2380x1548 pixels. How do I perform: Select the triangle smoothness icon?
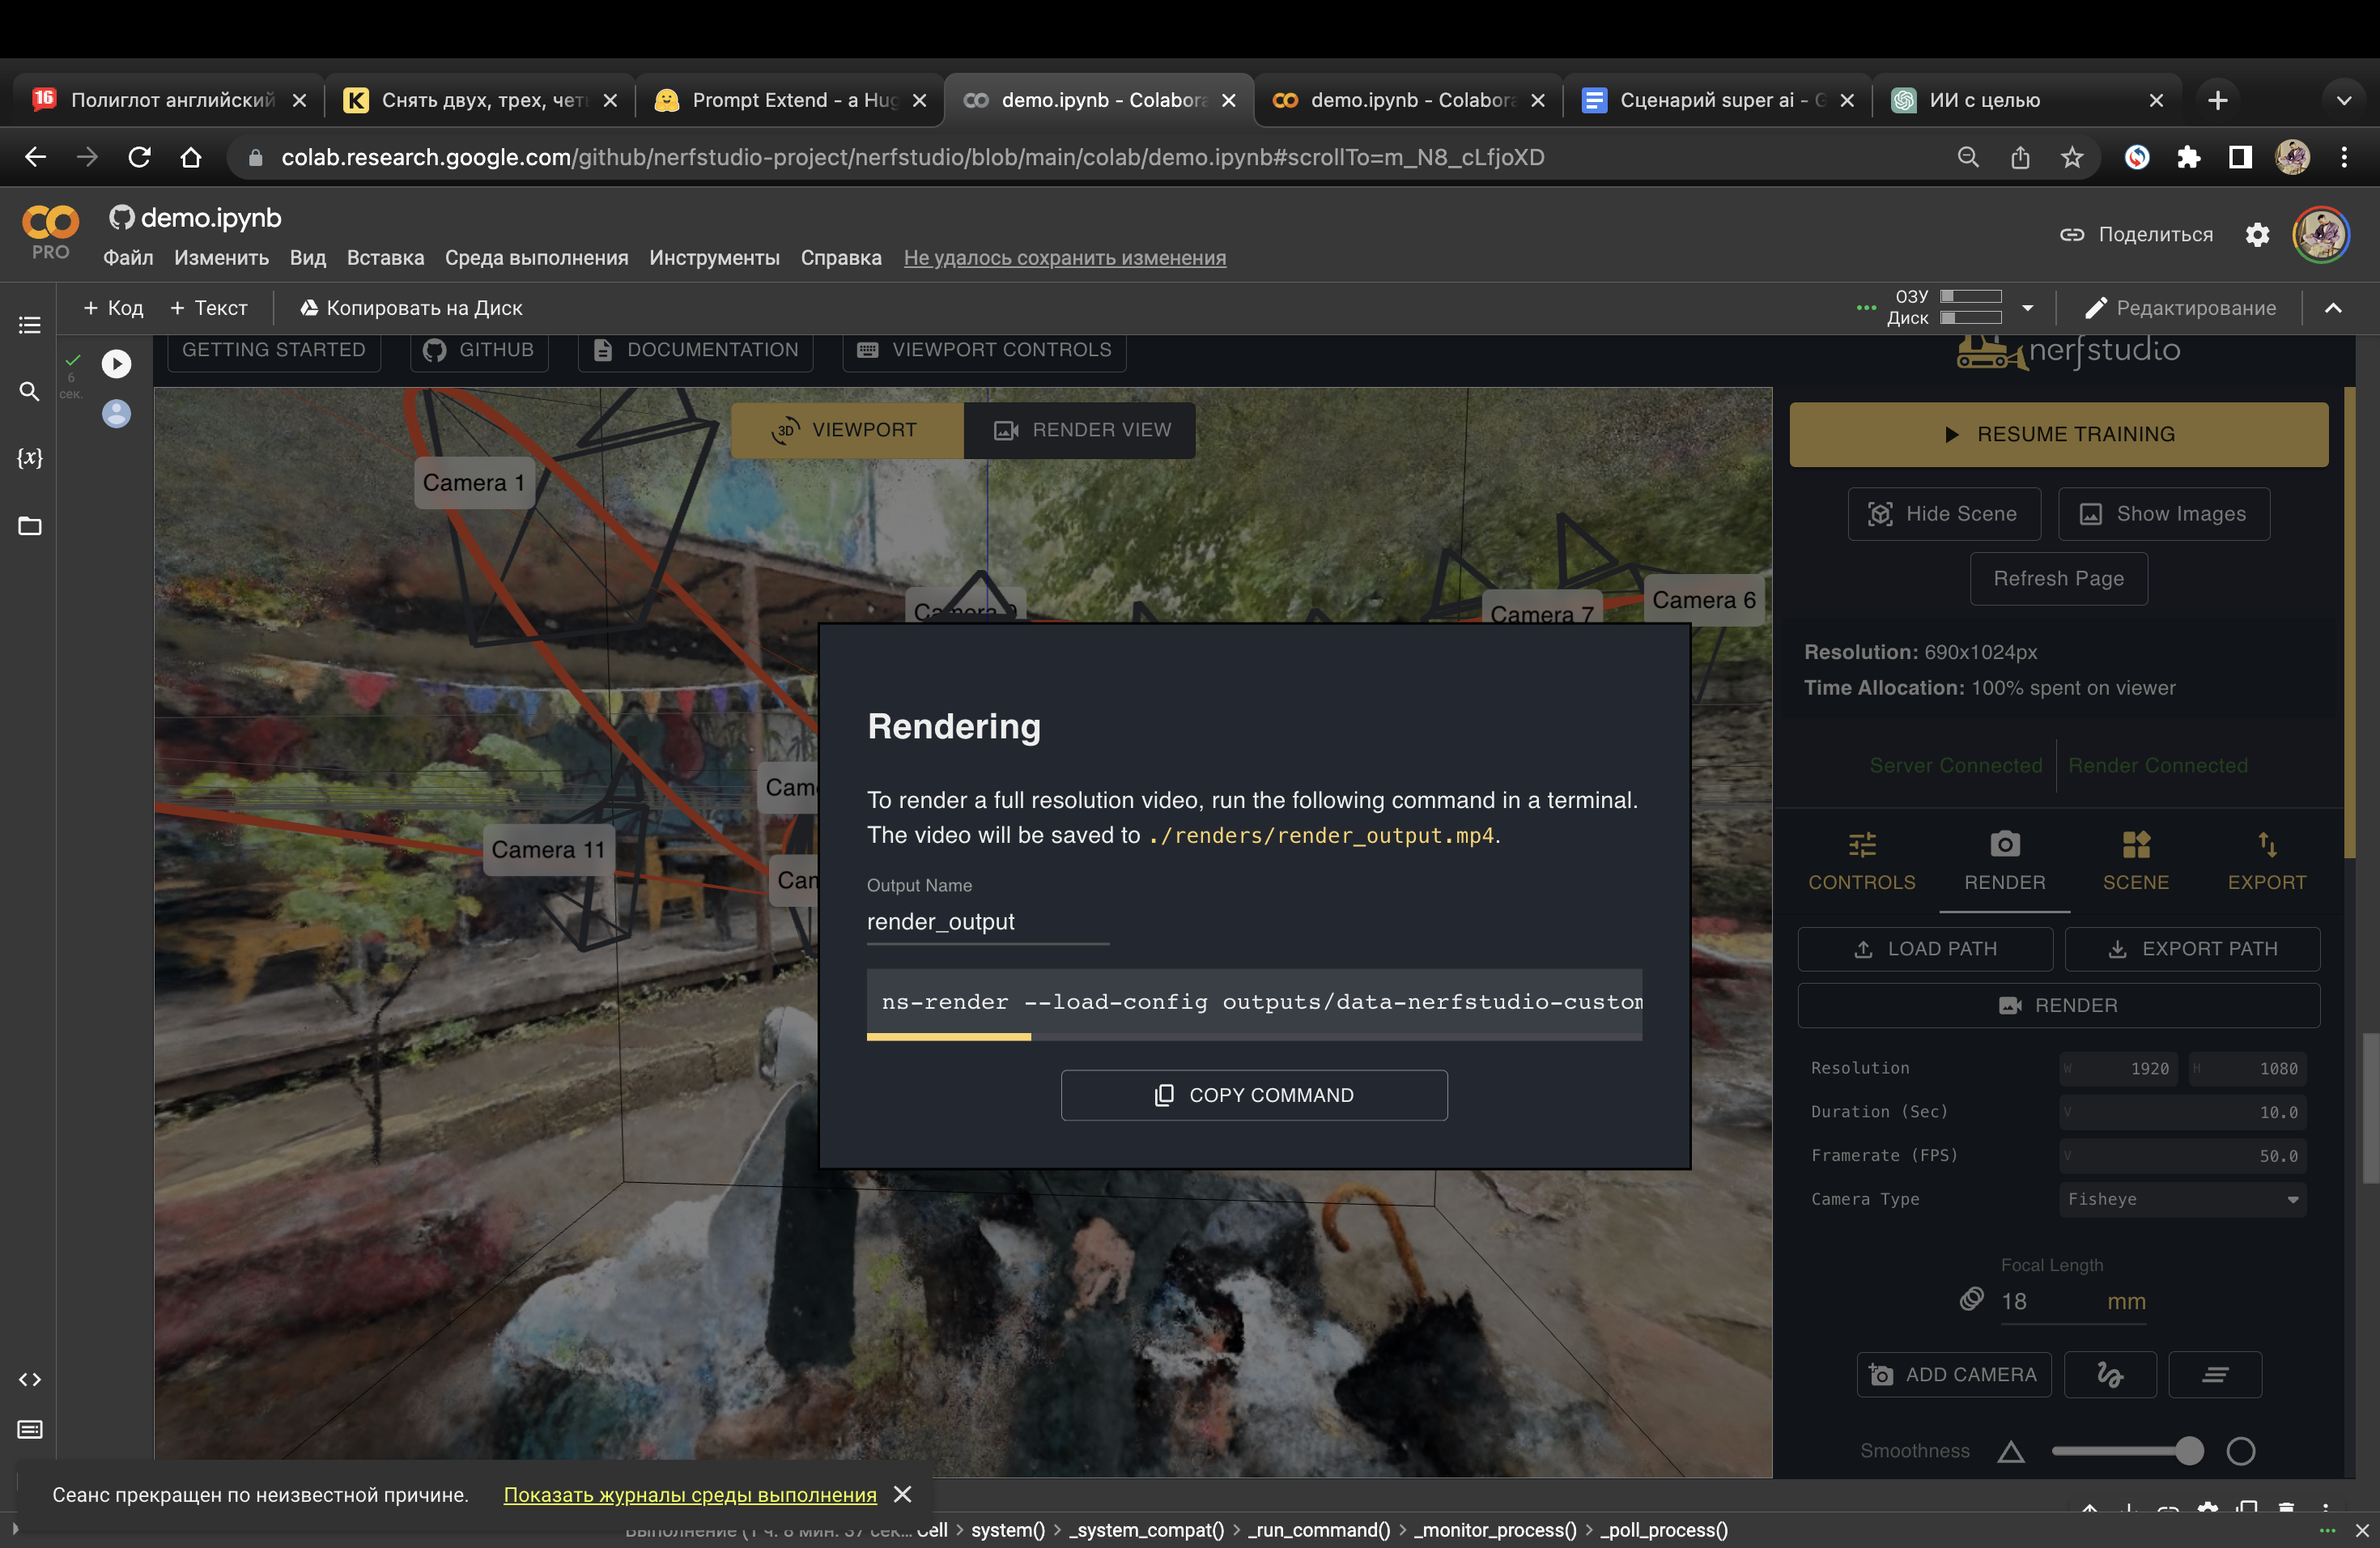click(2011, 1451)
